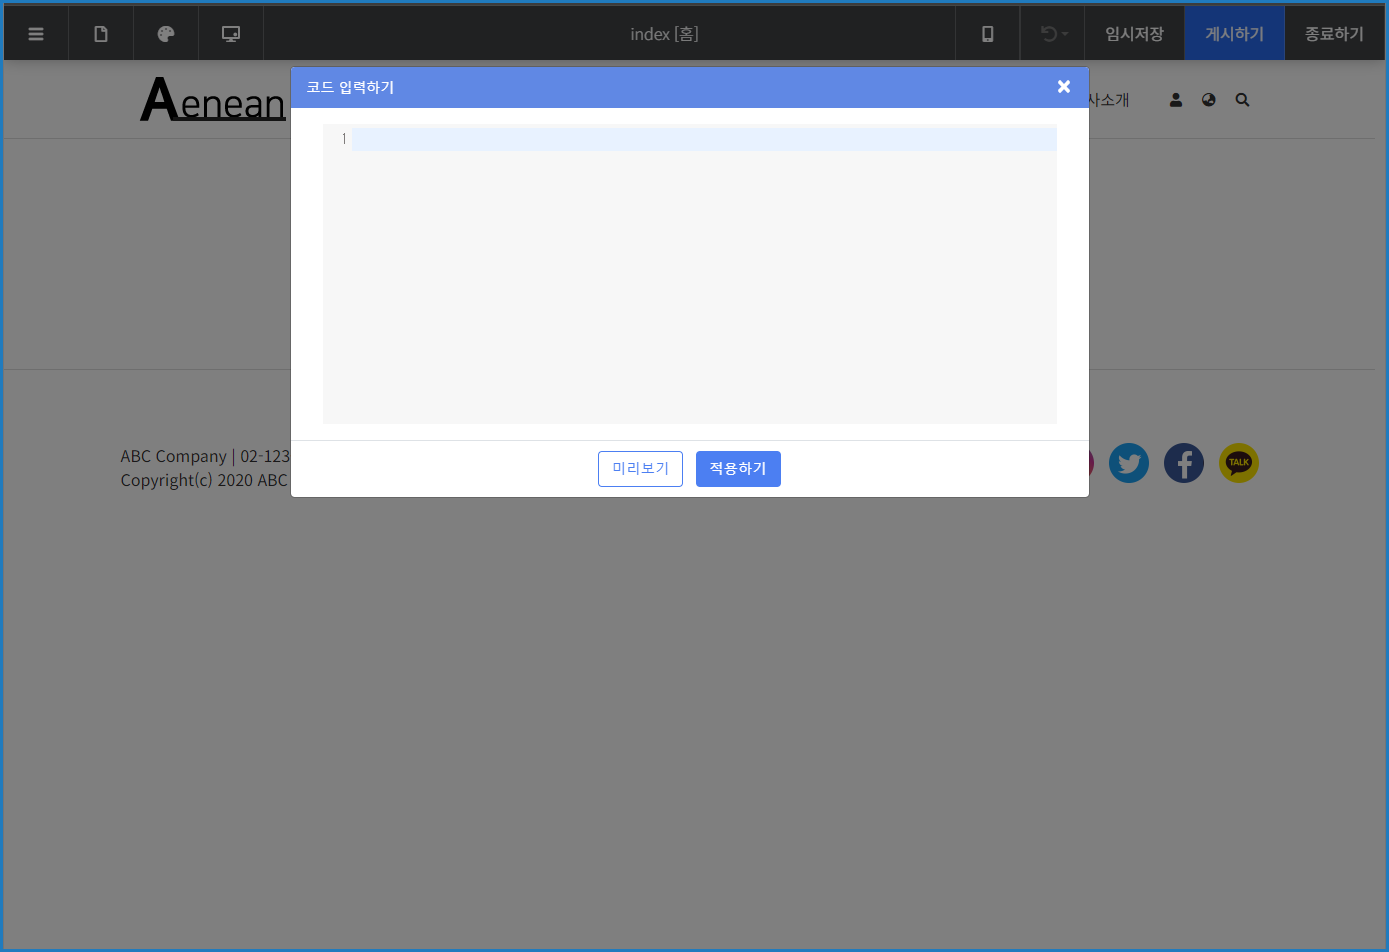Viewport: 1389px width, 952px height.
Task: Click the search magnifier icon
Action: point(1242,100)
